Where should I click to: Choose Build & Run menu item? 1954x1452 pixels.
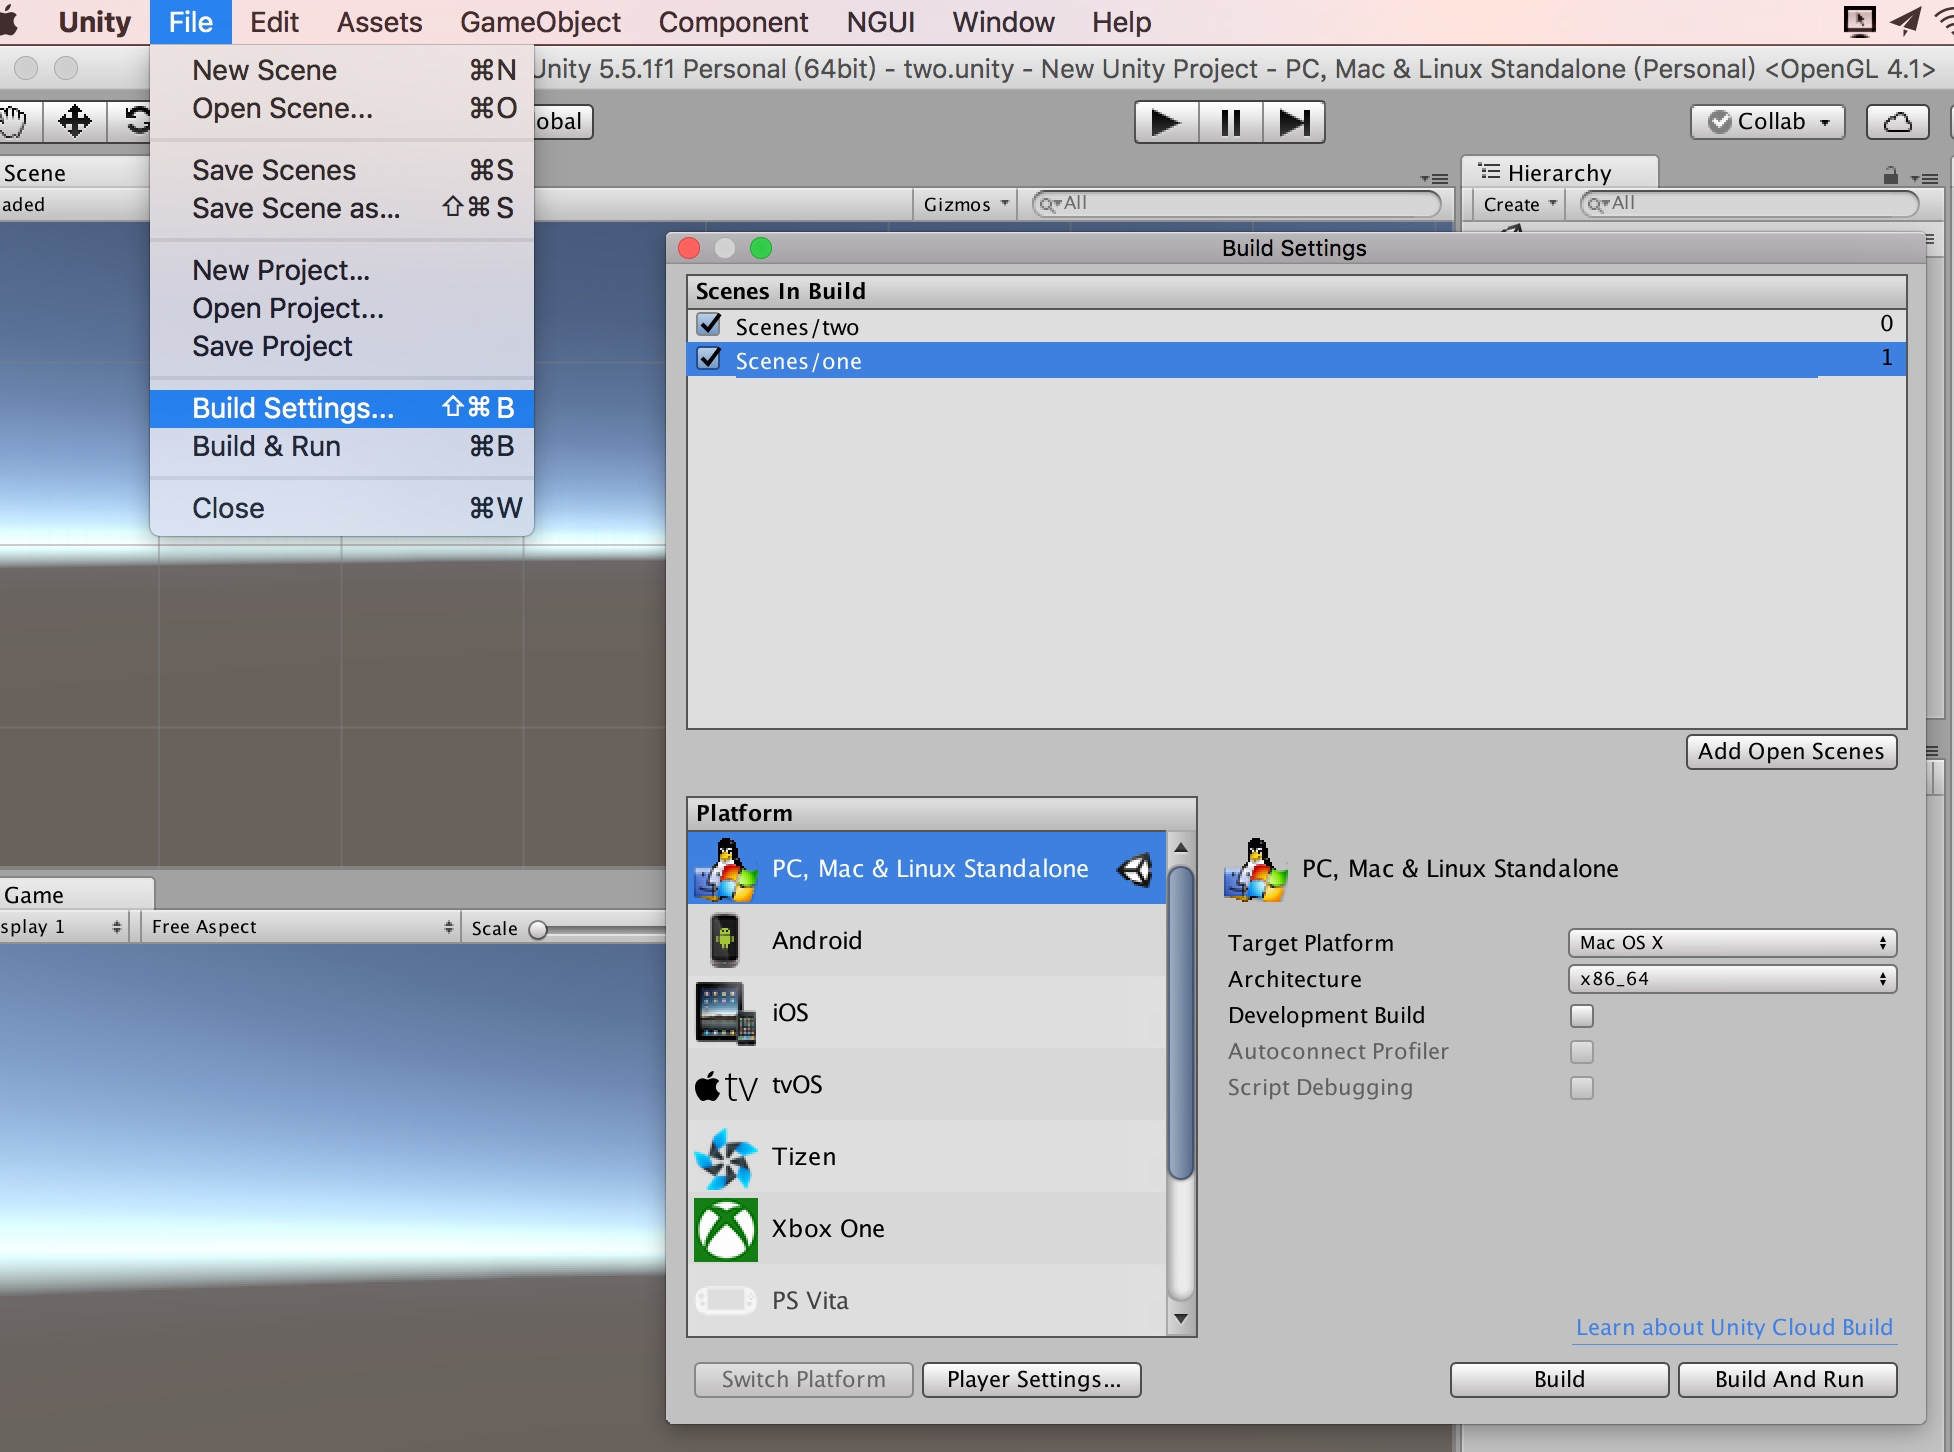click(342, 446)
